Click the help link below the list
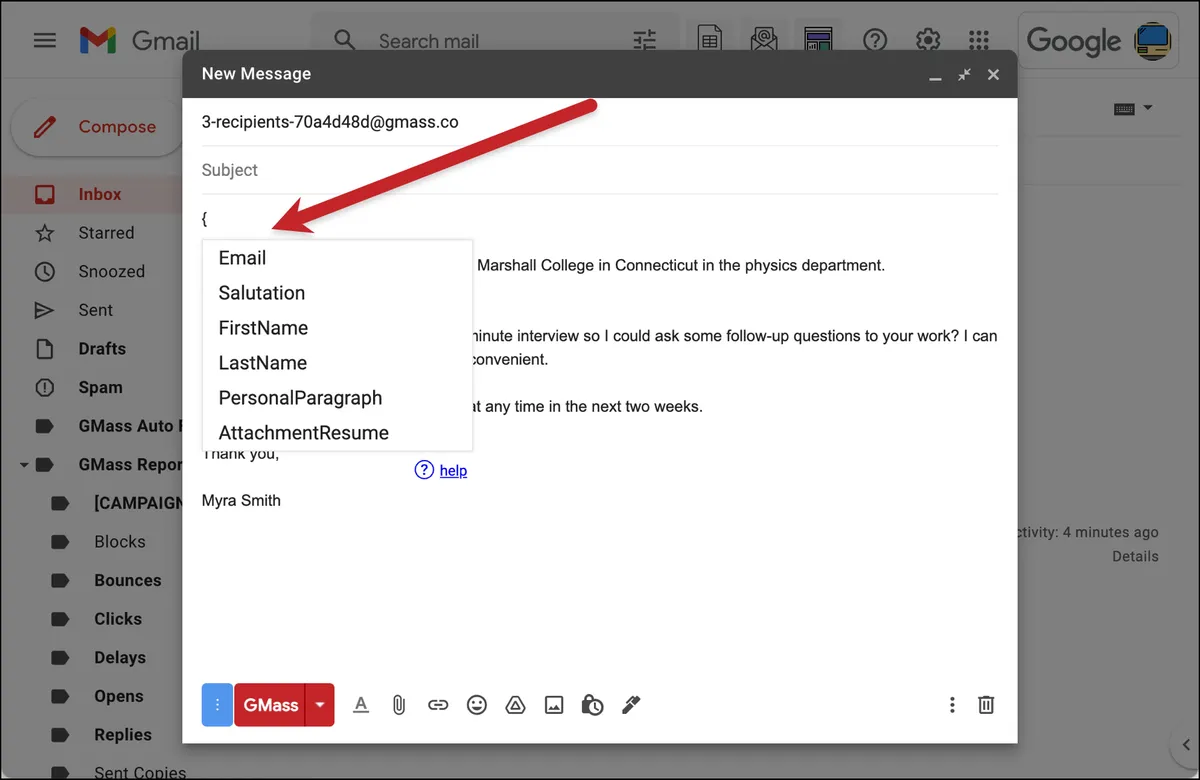The width and height of the screenshot is (1200, 780). [x=453, y=470]
